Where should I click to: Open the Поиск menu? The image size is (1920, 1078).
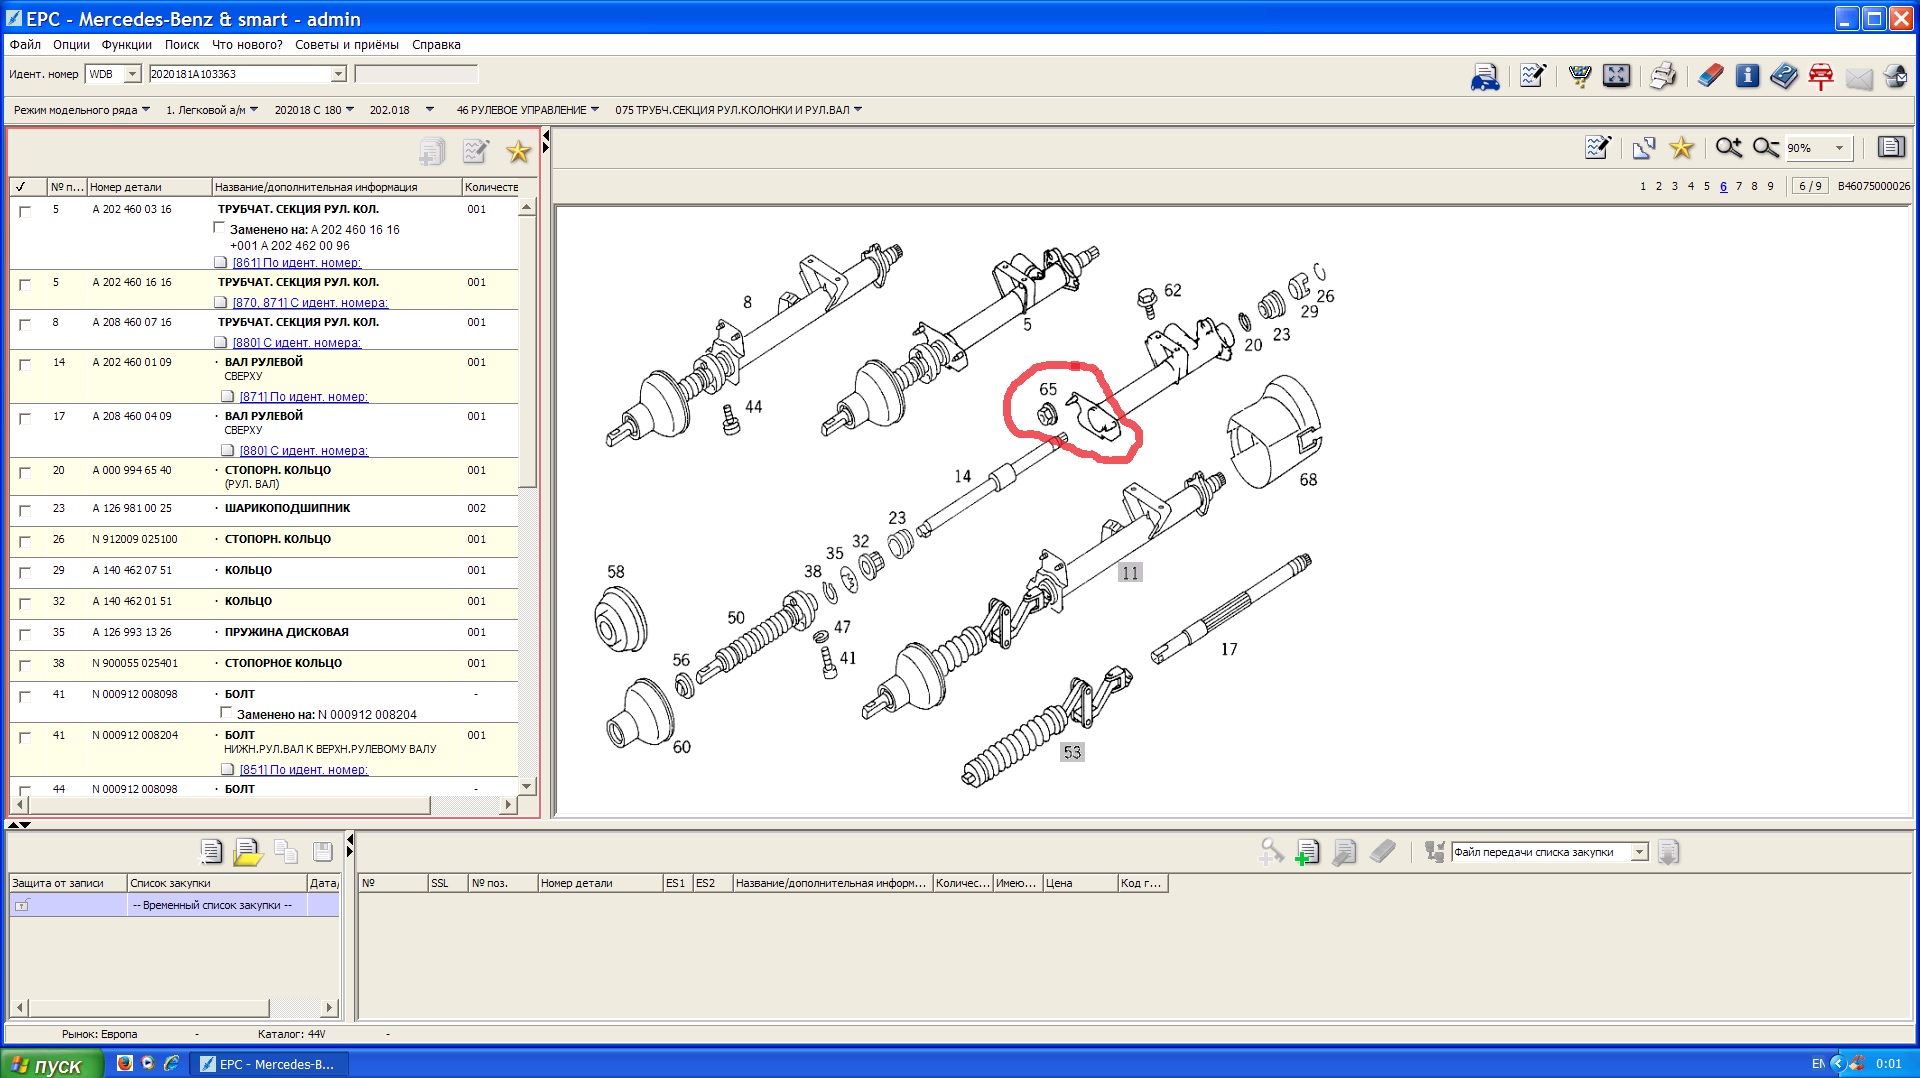[182, 44]
